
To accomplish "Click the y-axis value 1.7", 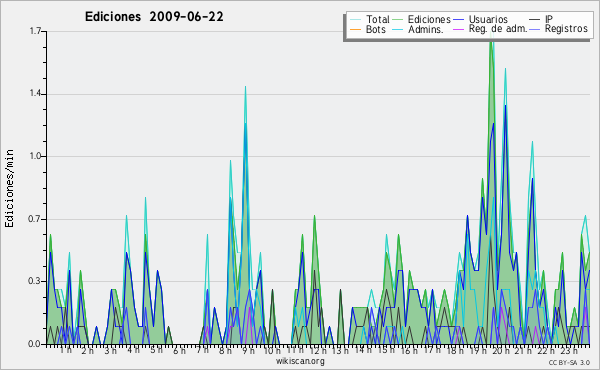I will click(x=35, y=31).
